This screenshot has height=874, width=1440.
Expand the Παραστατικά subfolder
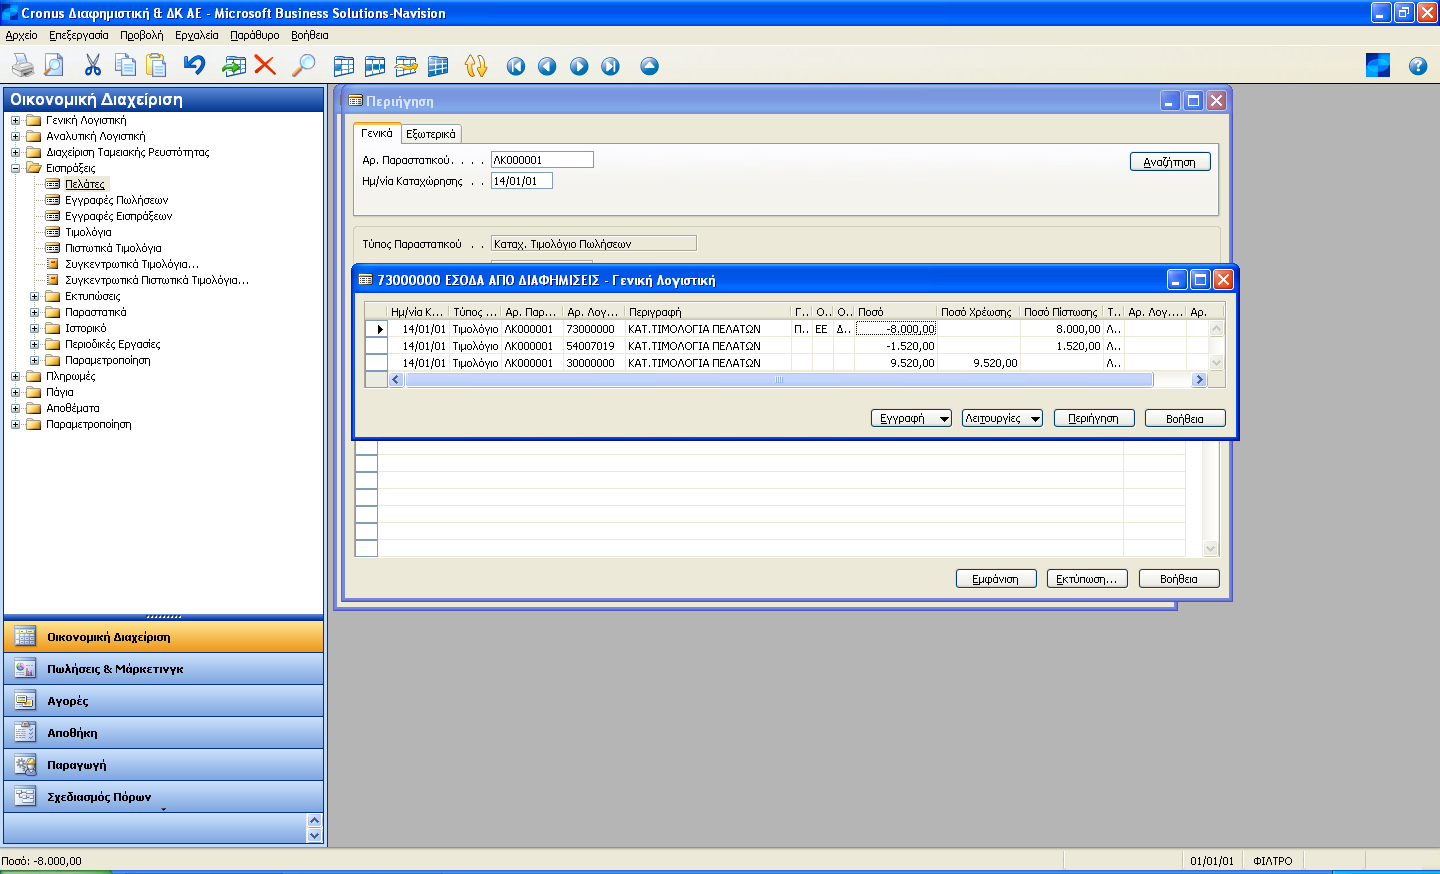pyautogui.click(x=35, y=312)
